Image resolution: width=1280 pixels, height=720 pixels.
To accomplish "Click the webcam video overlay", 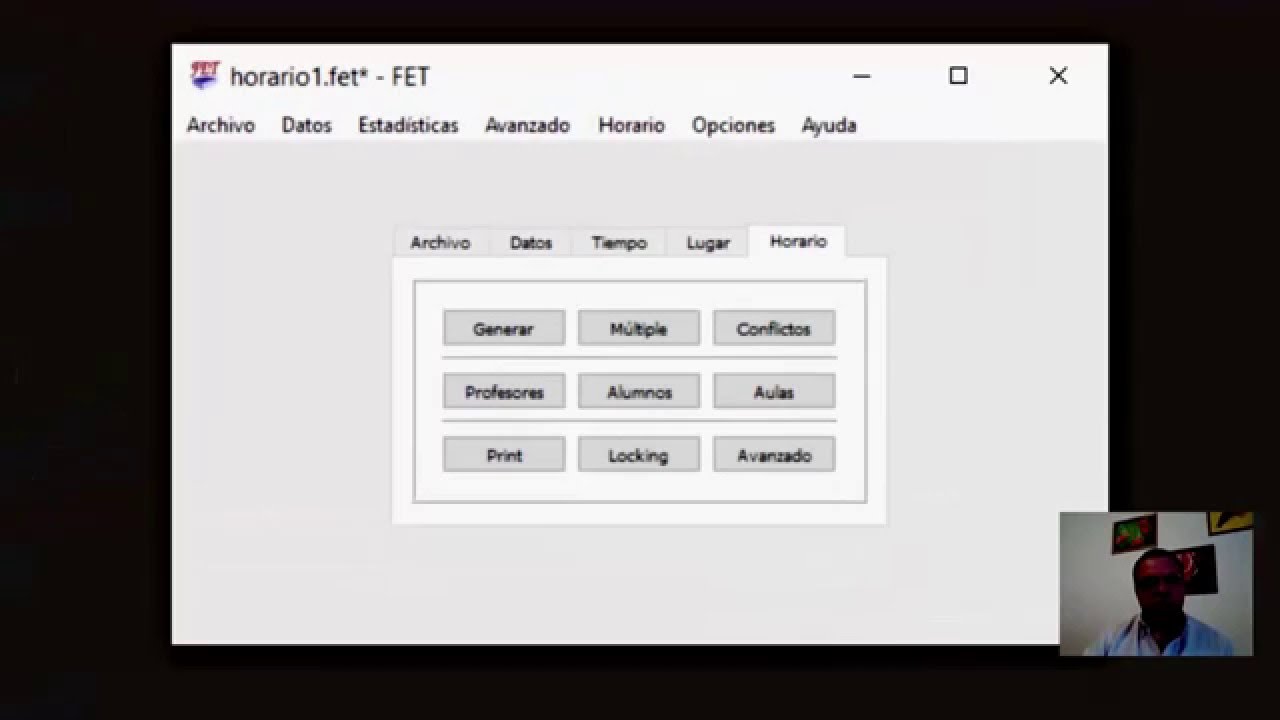I will coord(1156,584).
